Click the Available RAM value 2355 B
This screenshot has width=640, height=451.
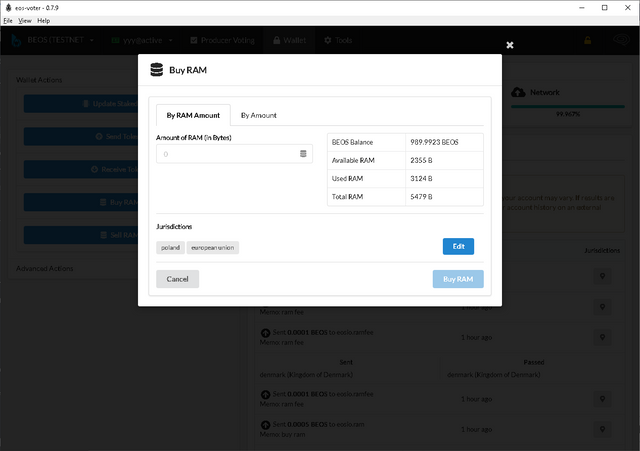click(x=421, y=160)
